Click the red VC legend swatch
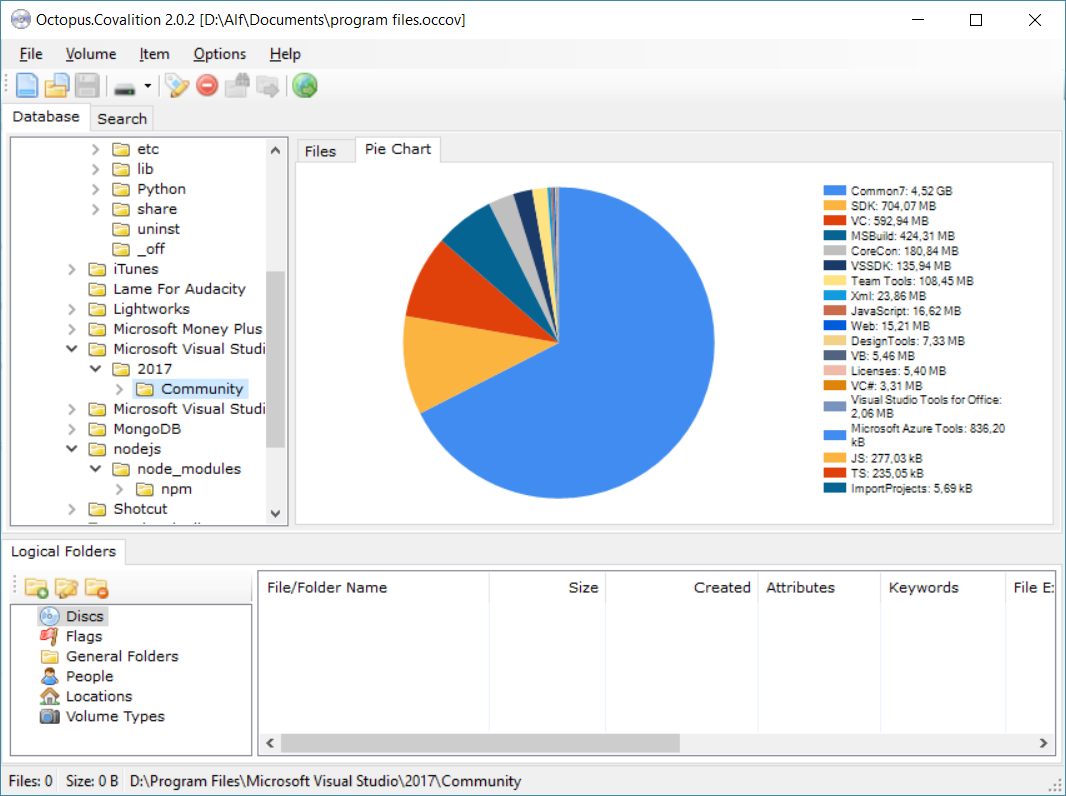Image resolution: width=1066 pixels, height=796 pixels. coord(834,220)
